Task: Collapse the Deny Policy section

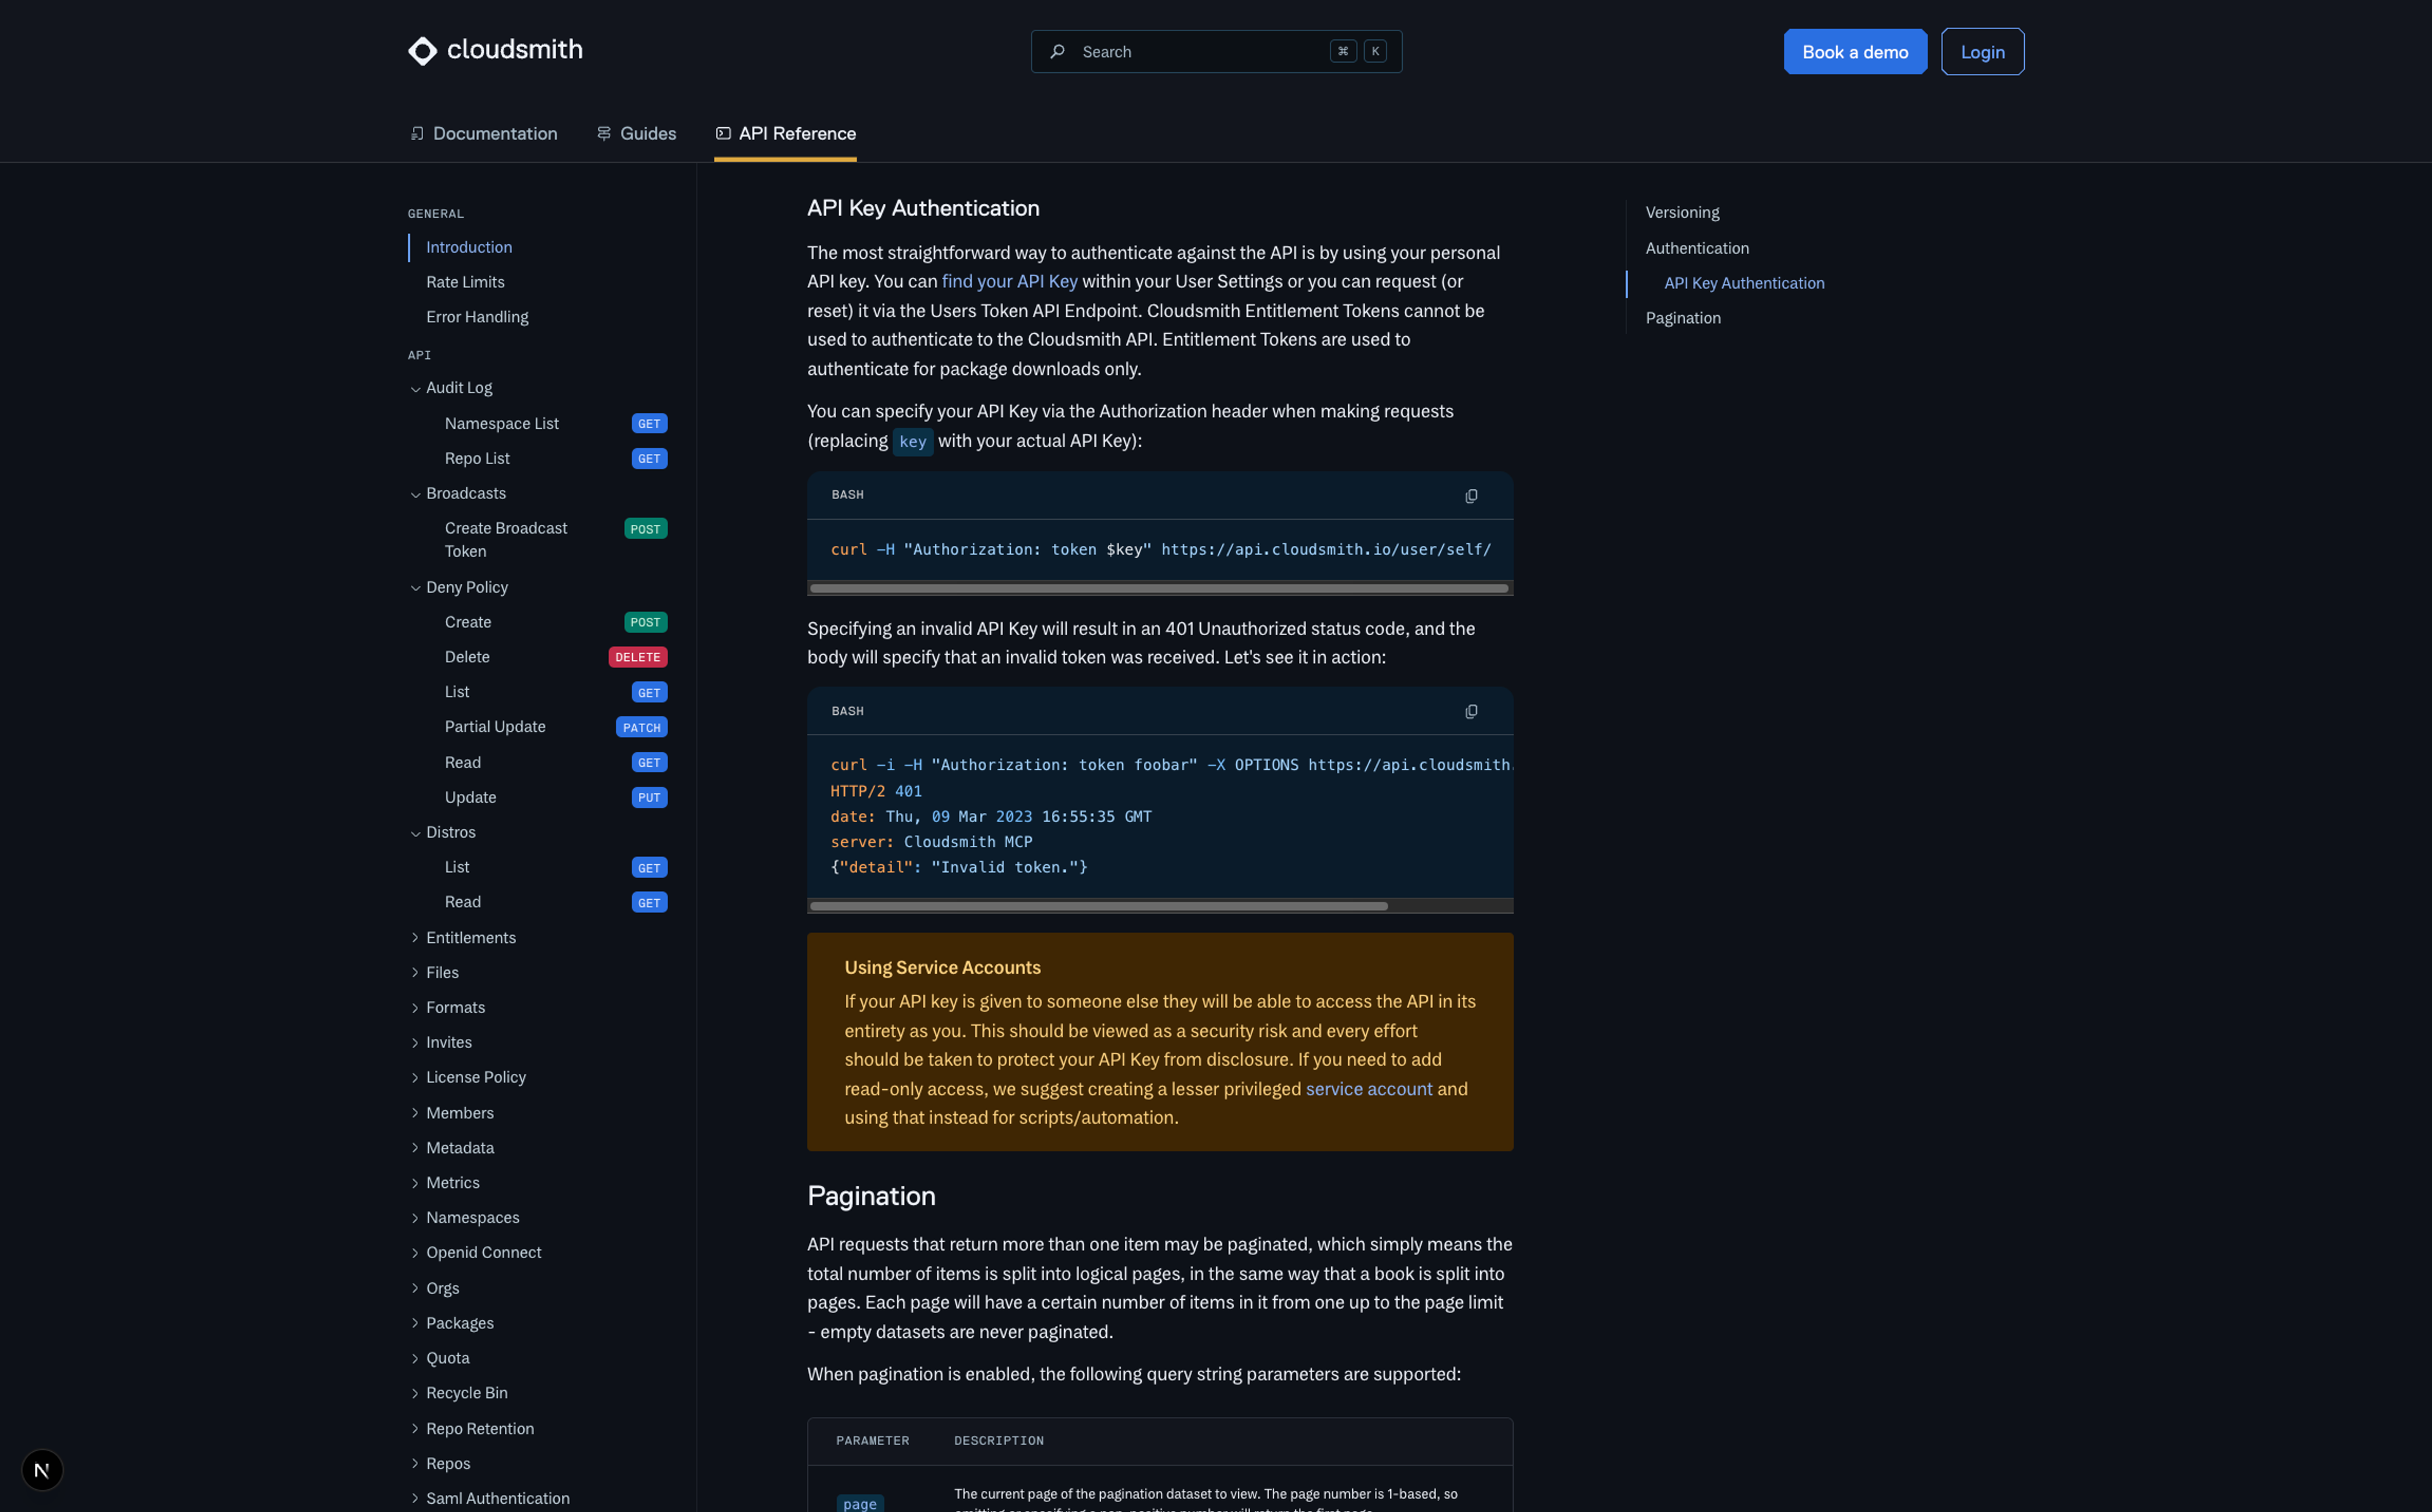Action: click(458, 587)
